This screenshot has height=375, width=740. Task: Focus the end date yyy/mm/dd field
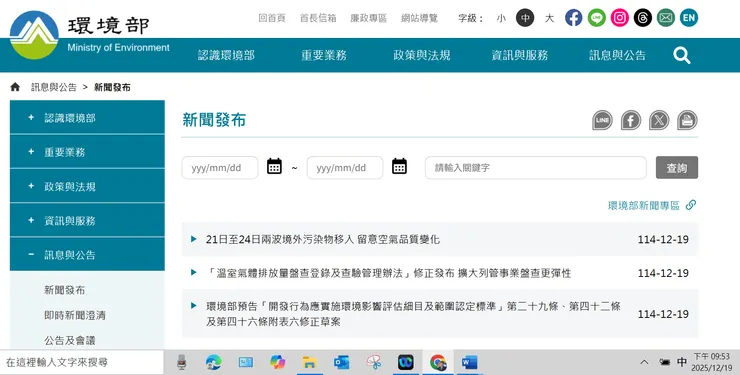click(x=345, y=167)
